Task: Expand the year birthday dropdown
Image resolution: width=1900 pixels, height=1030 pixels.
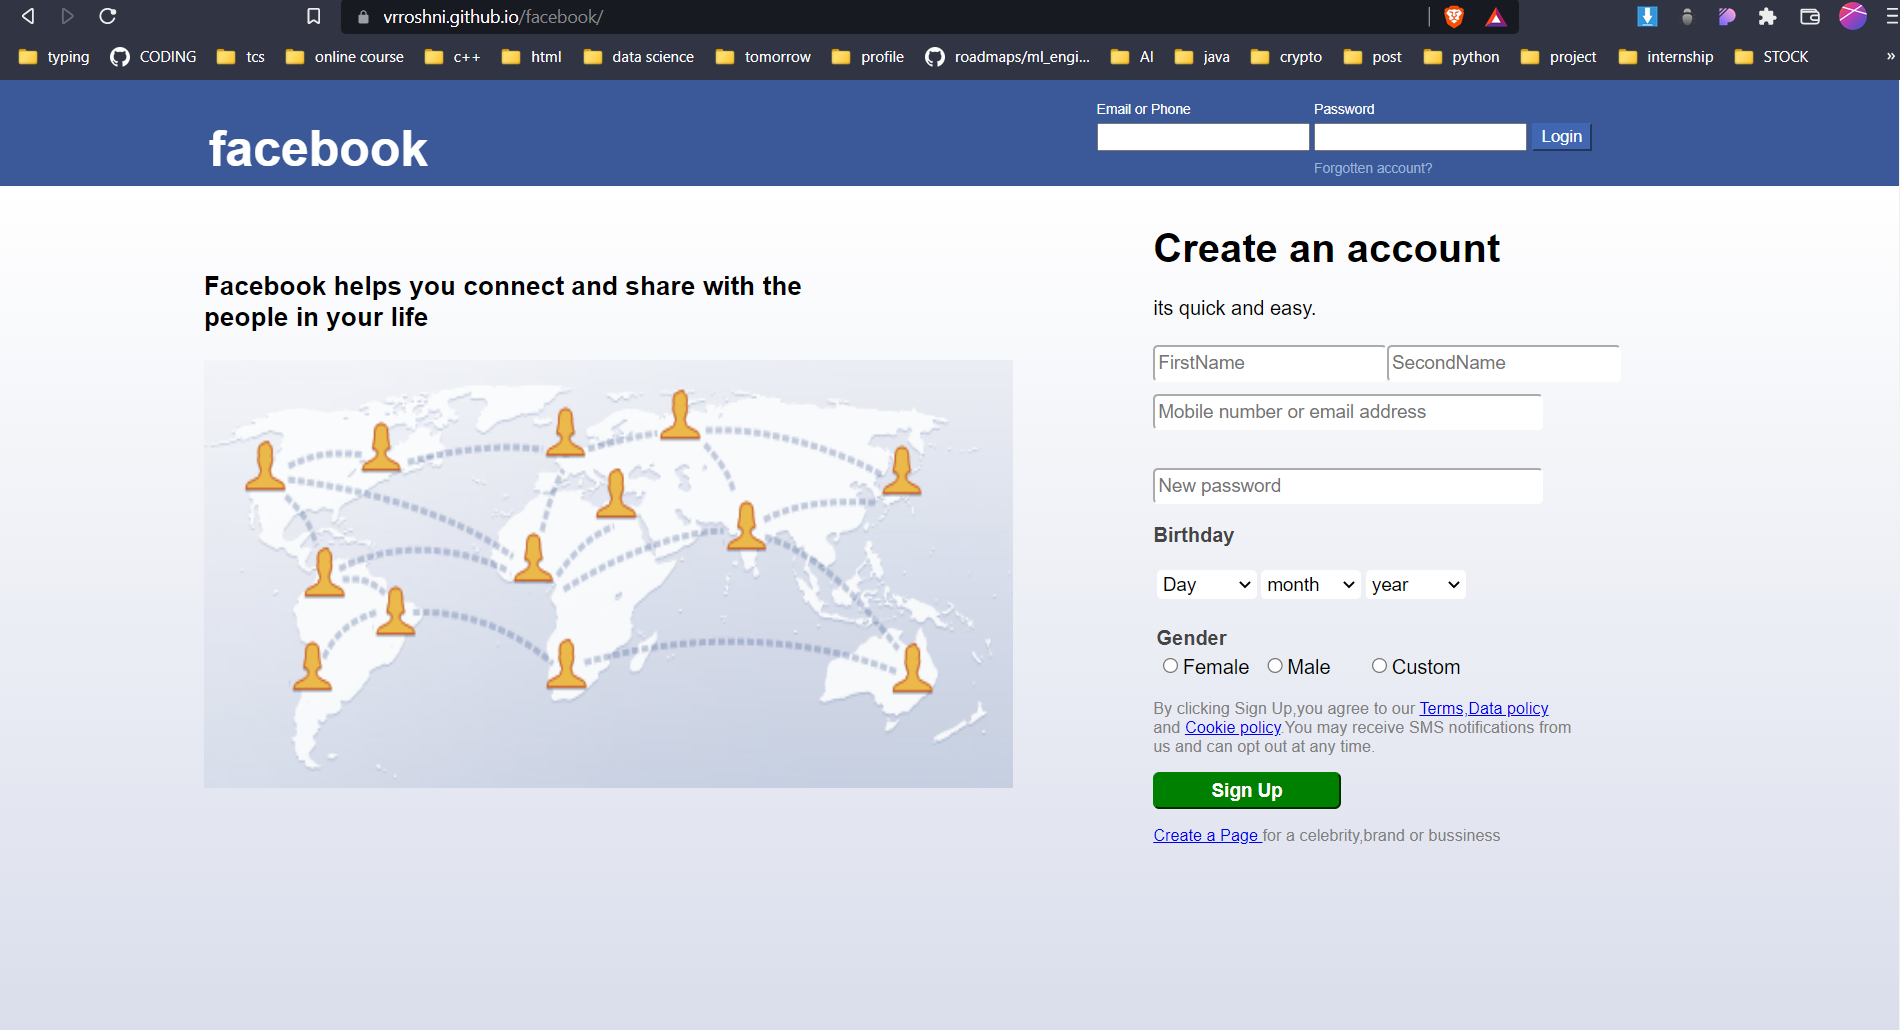Action: [1415, 584]
